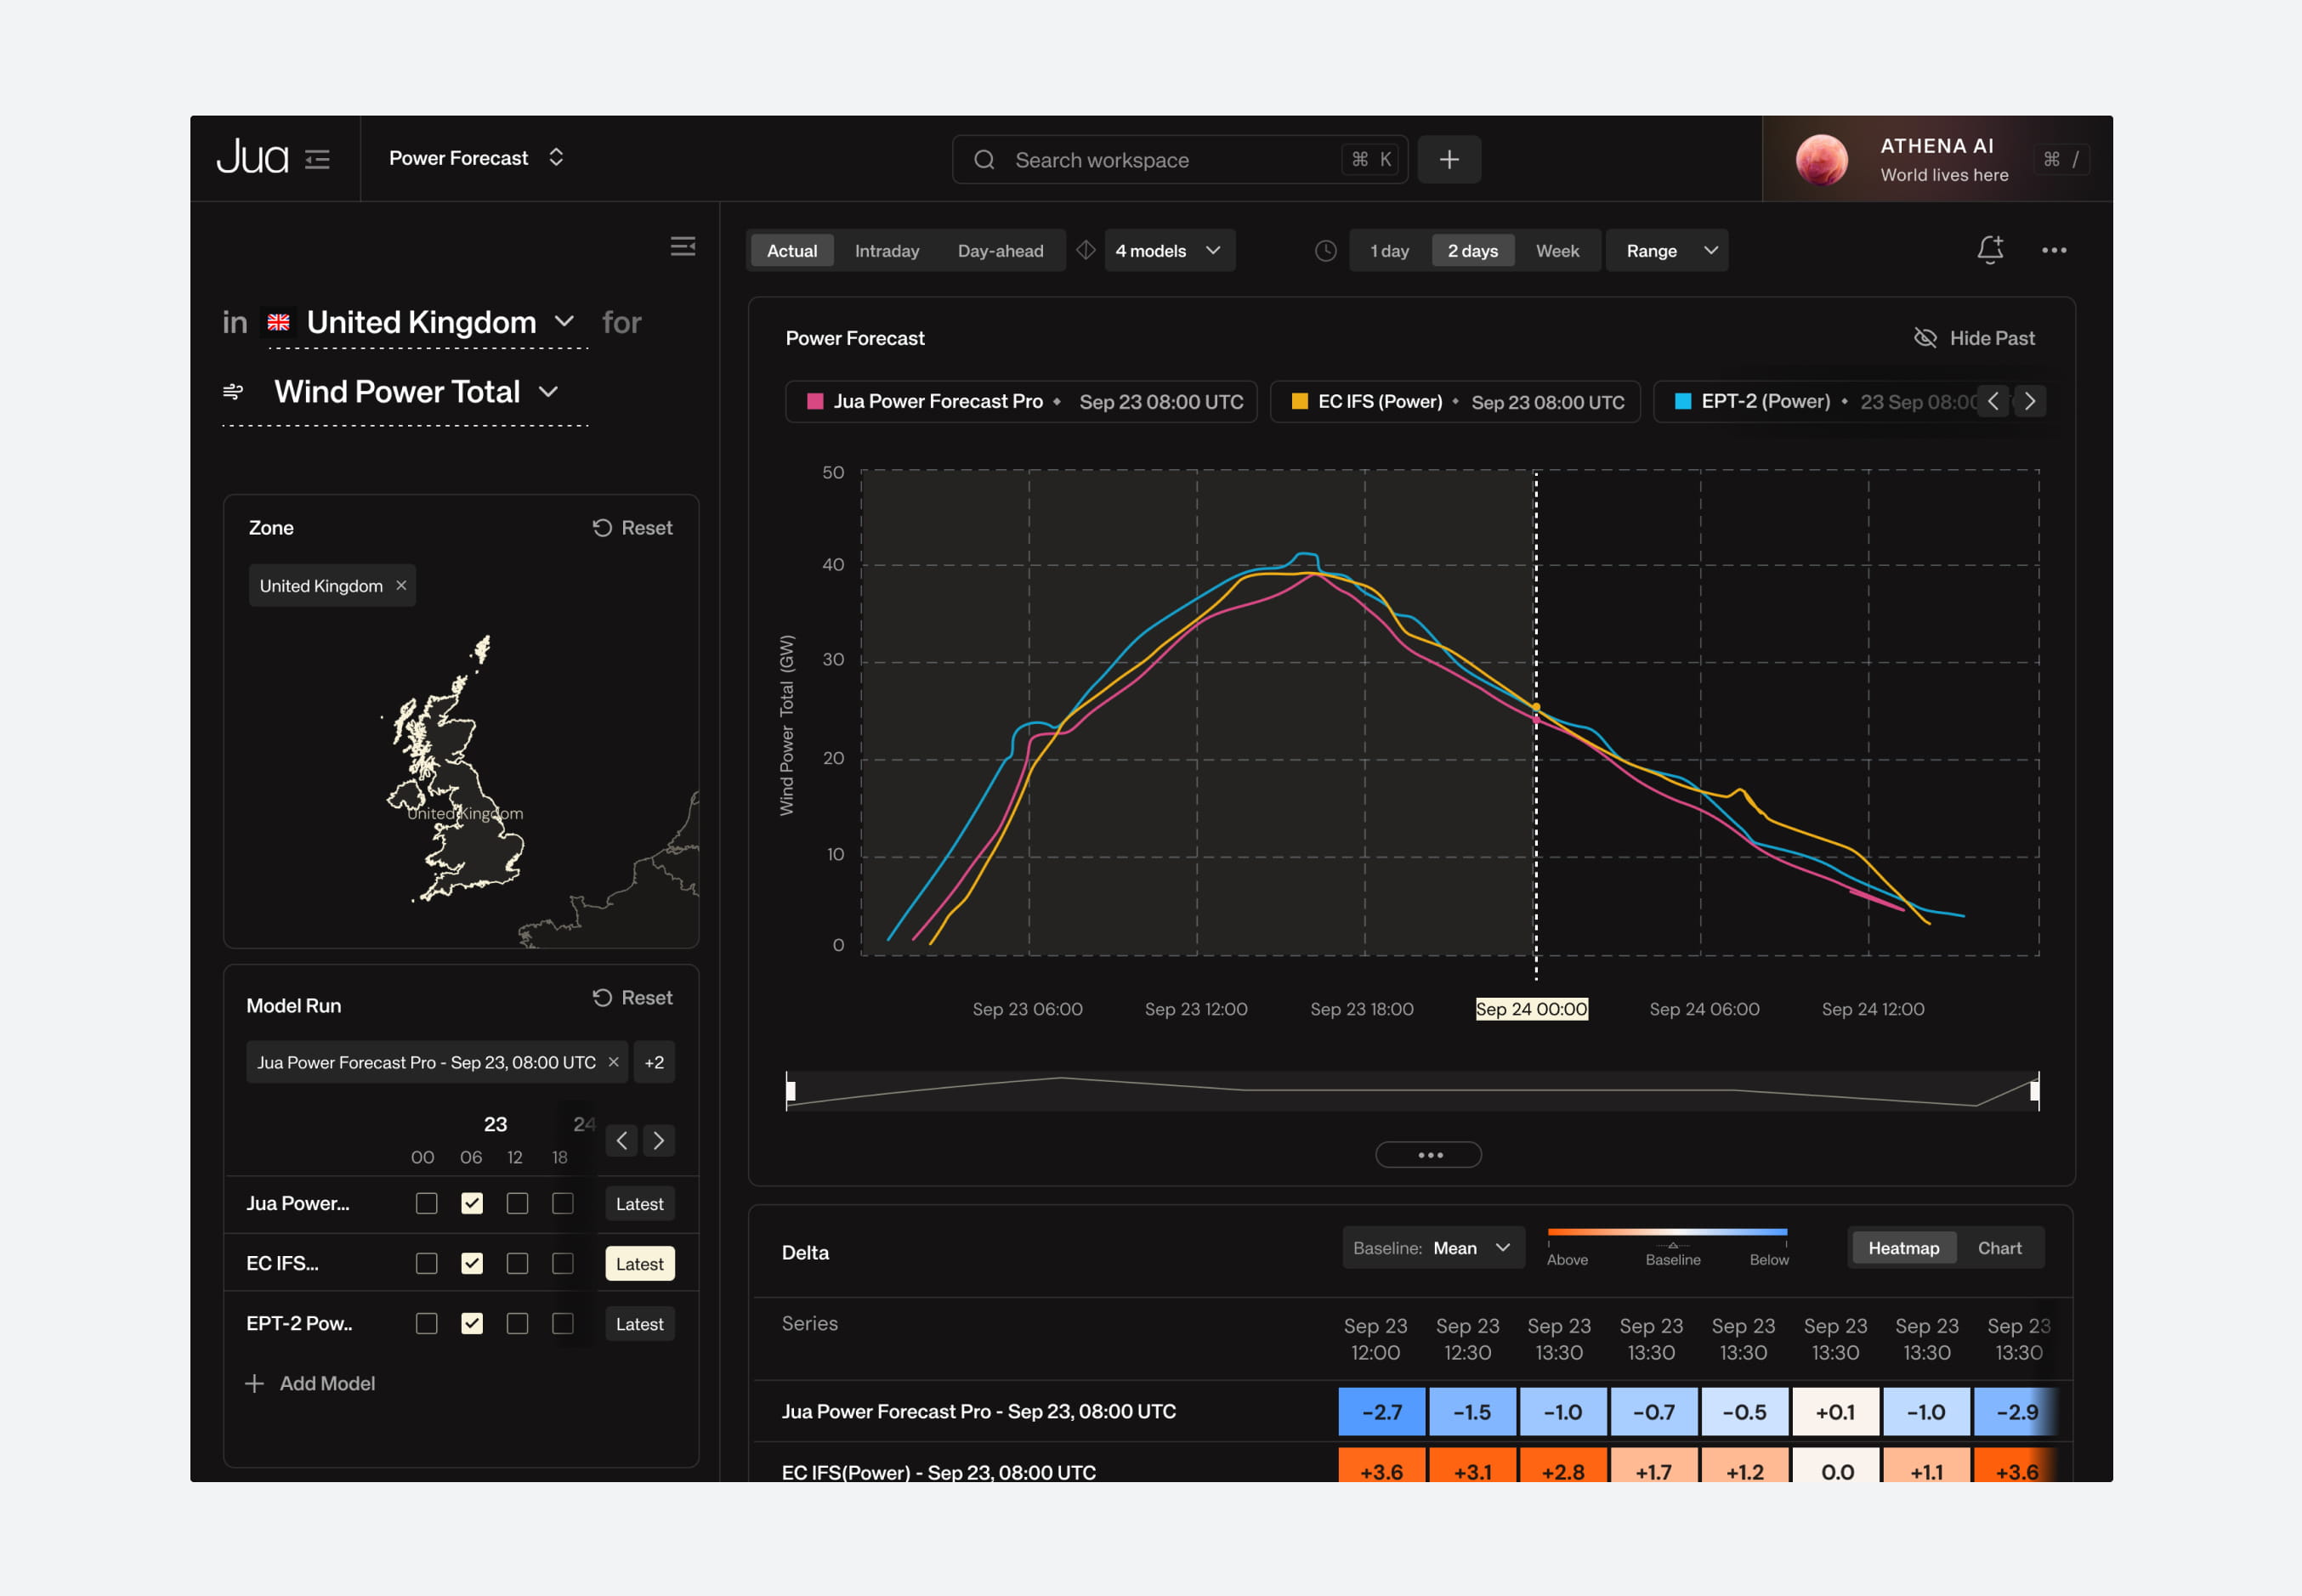Click the reset icon in the Zone panel
The width and height of the screenshot is (2302, 1596).
click(x=602, y=528)
